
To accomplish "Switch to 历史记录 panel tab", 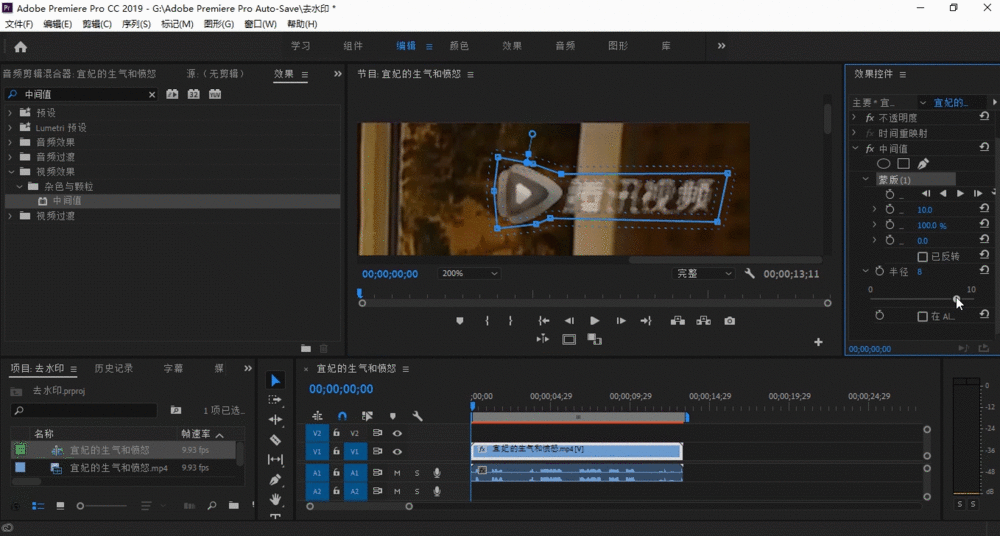I will click(114, 368).
